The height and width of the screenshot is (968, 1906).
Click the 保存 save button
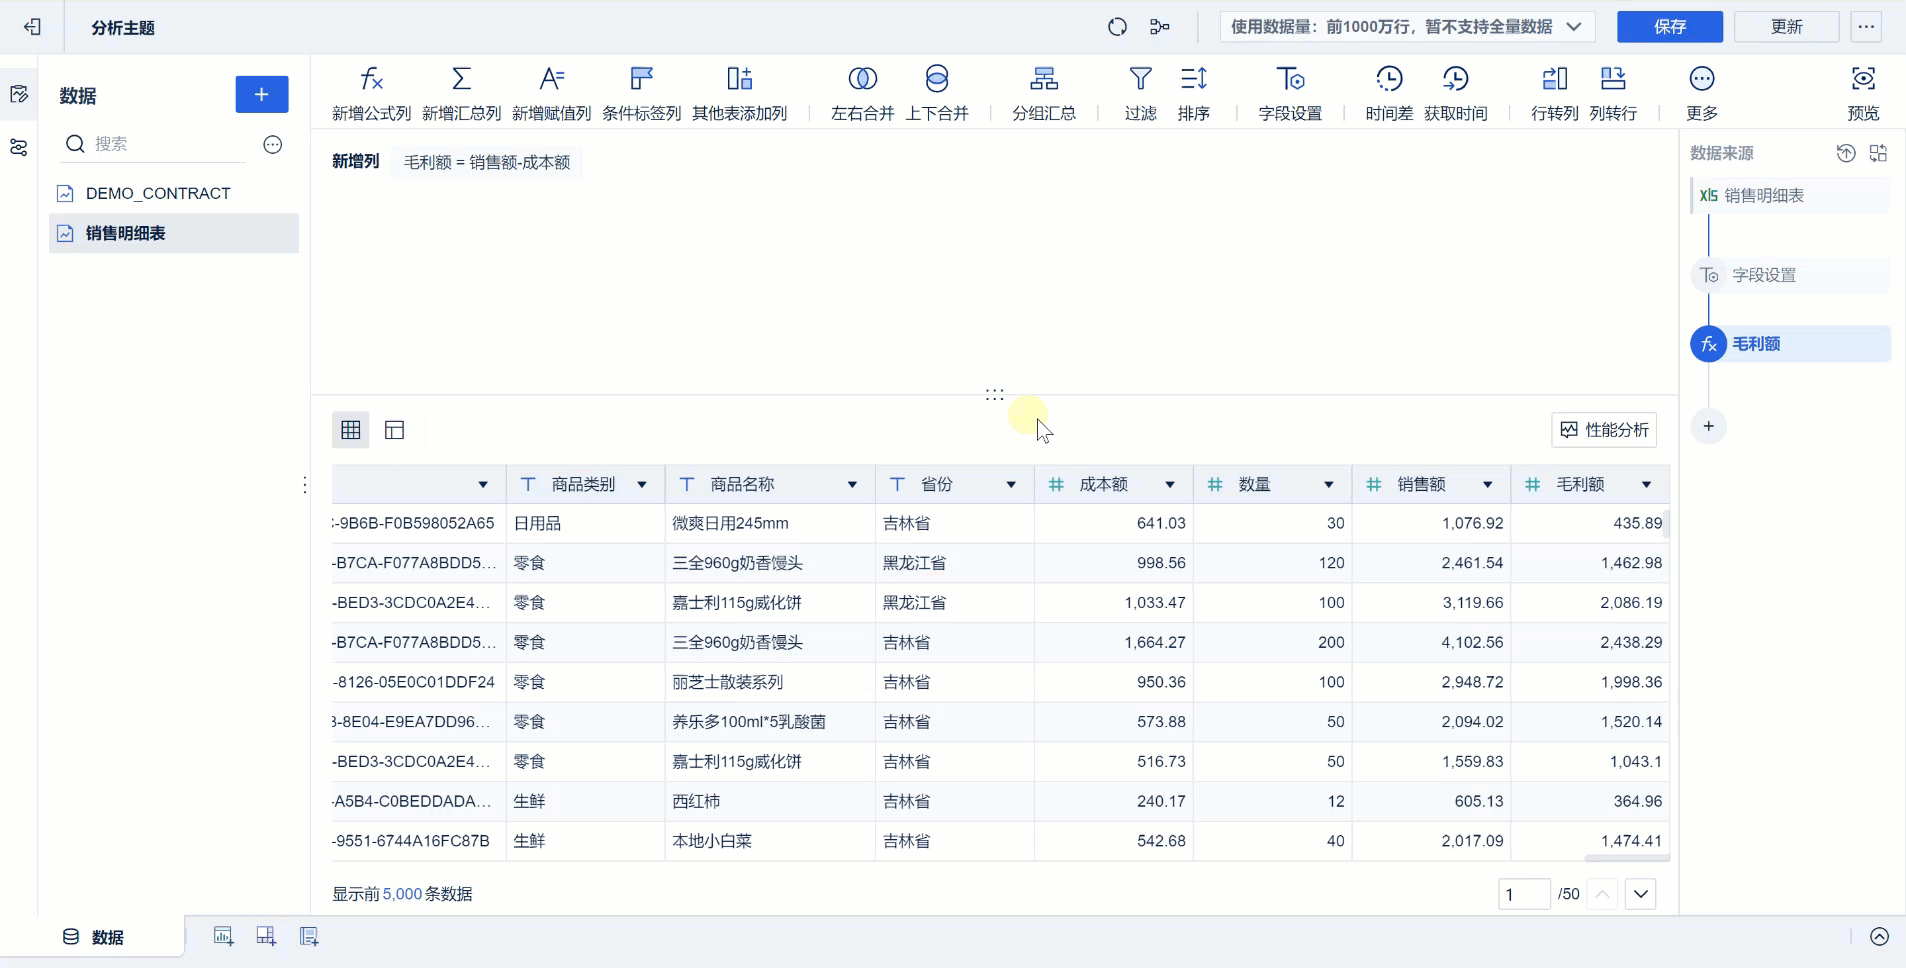click(1668, 27)
